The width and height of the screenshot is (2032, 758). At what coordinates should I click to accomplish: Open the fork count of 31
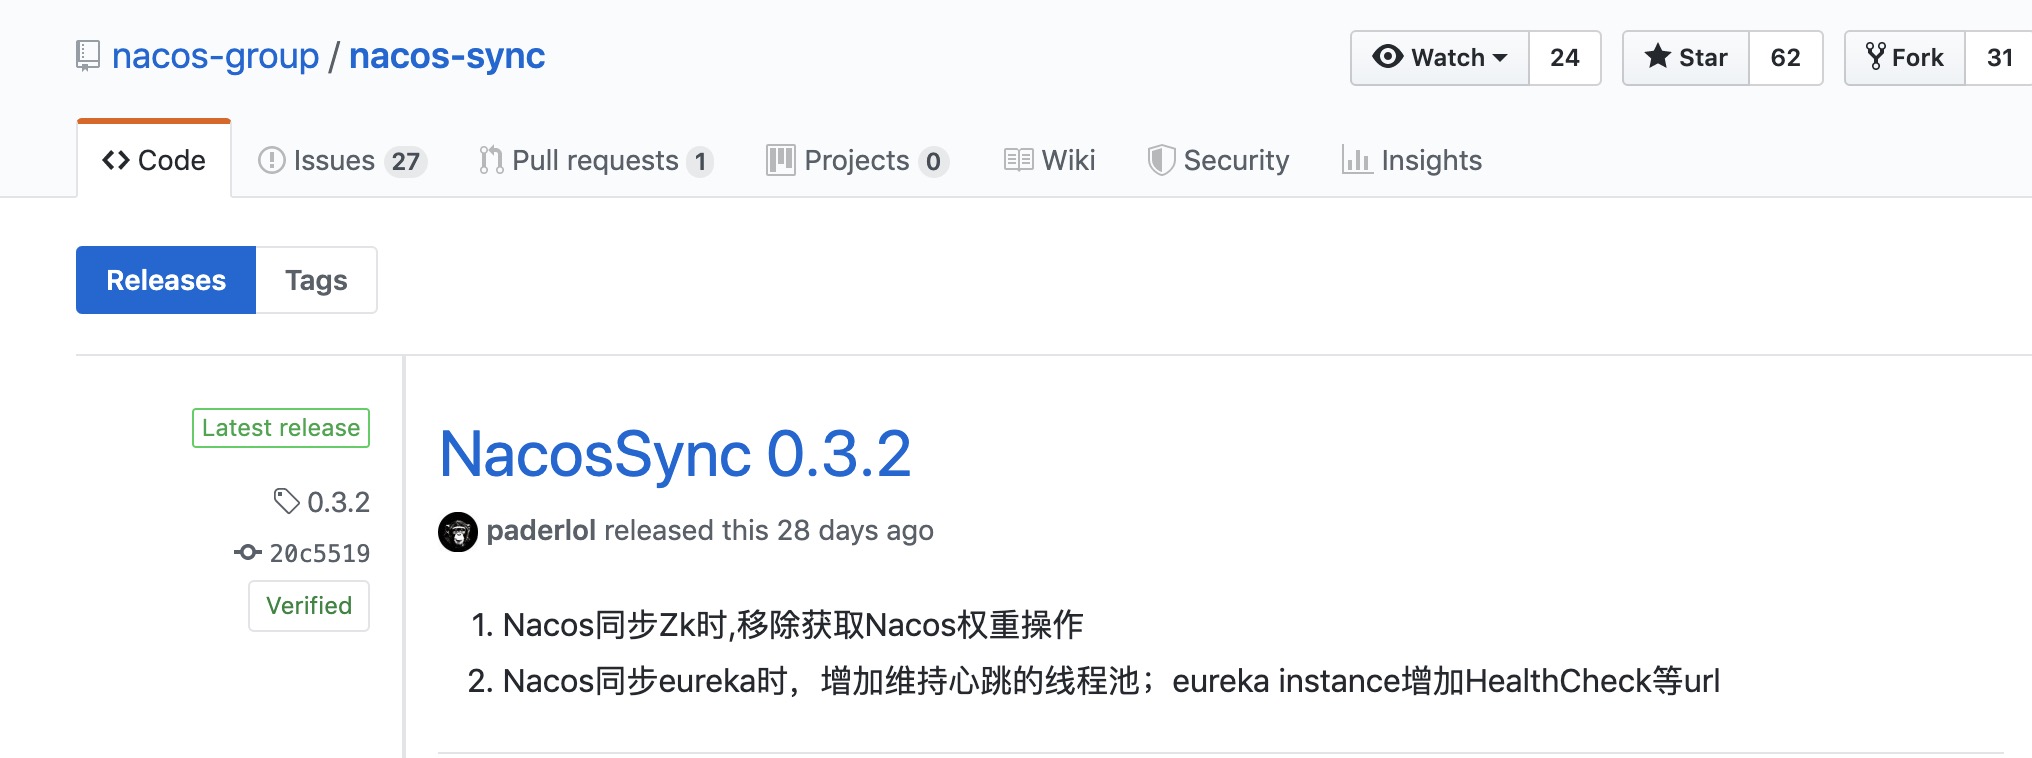(1999, 58)
